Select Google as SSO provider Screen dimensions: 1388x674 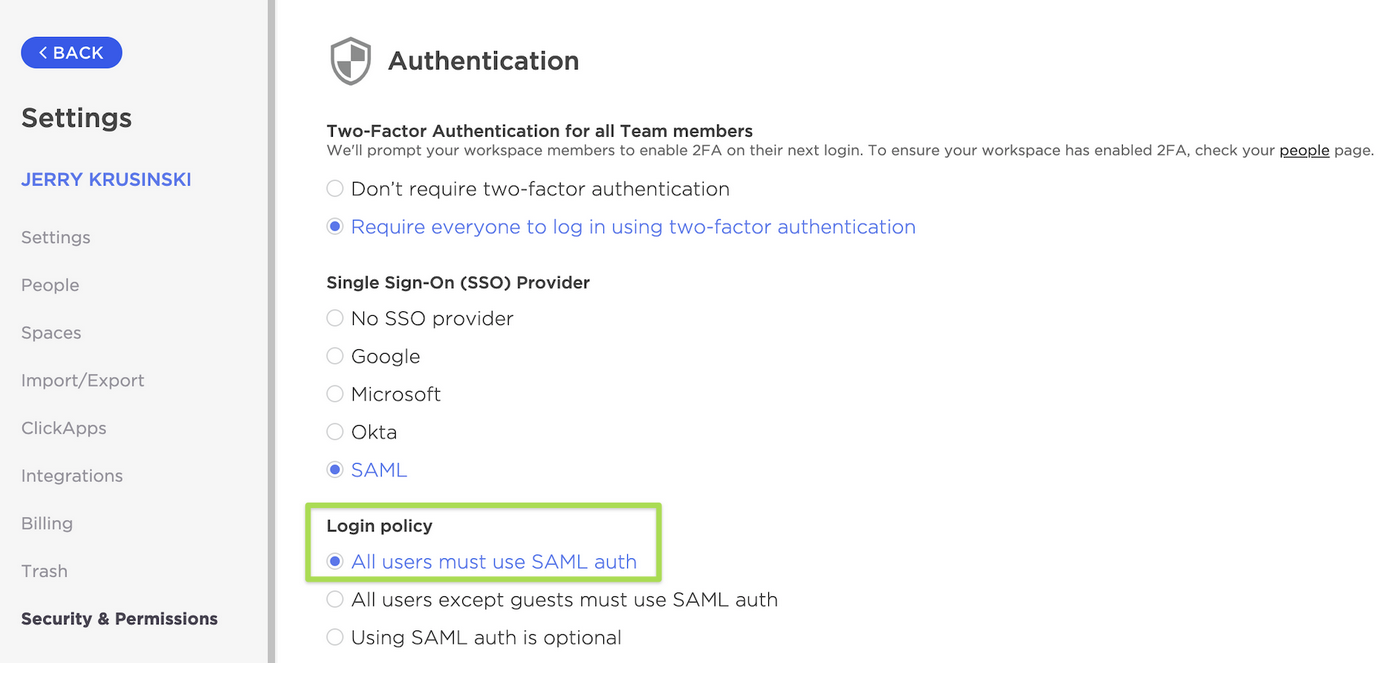pyautogui.click(x=335, y=357)
